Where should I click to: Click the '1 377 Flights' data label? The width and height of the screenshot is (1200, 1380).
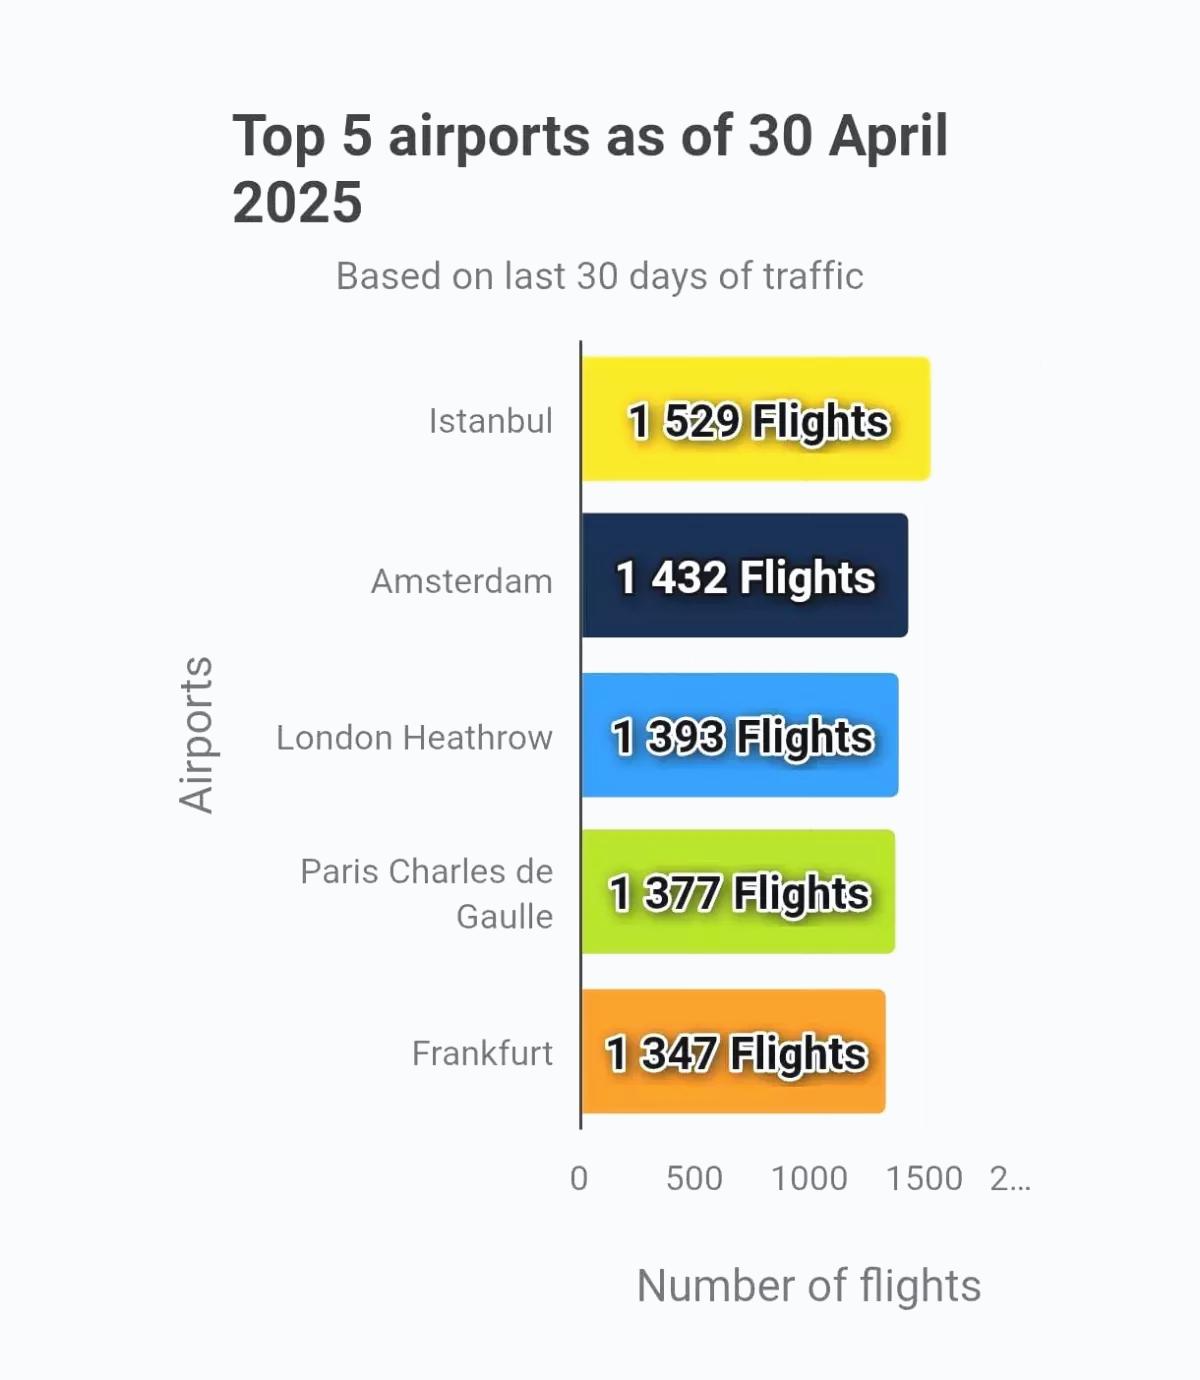tap(740, 893)
